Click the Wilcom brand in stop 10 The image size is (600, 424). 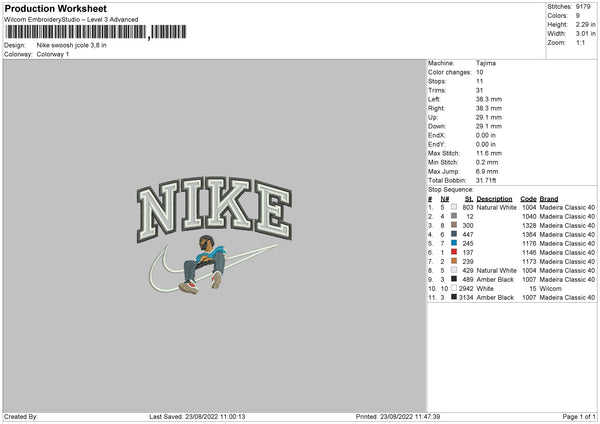550,289
